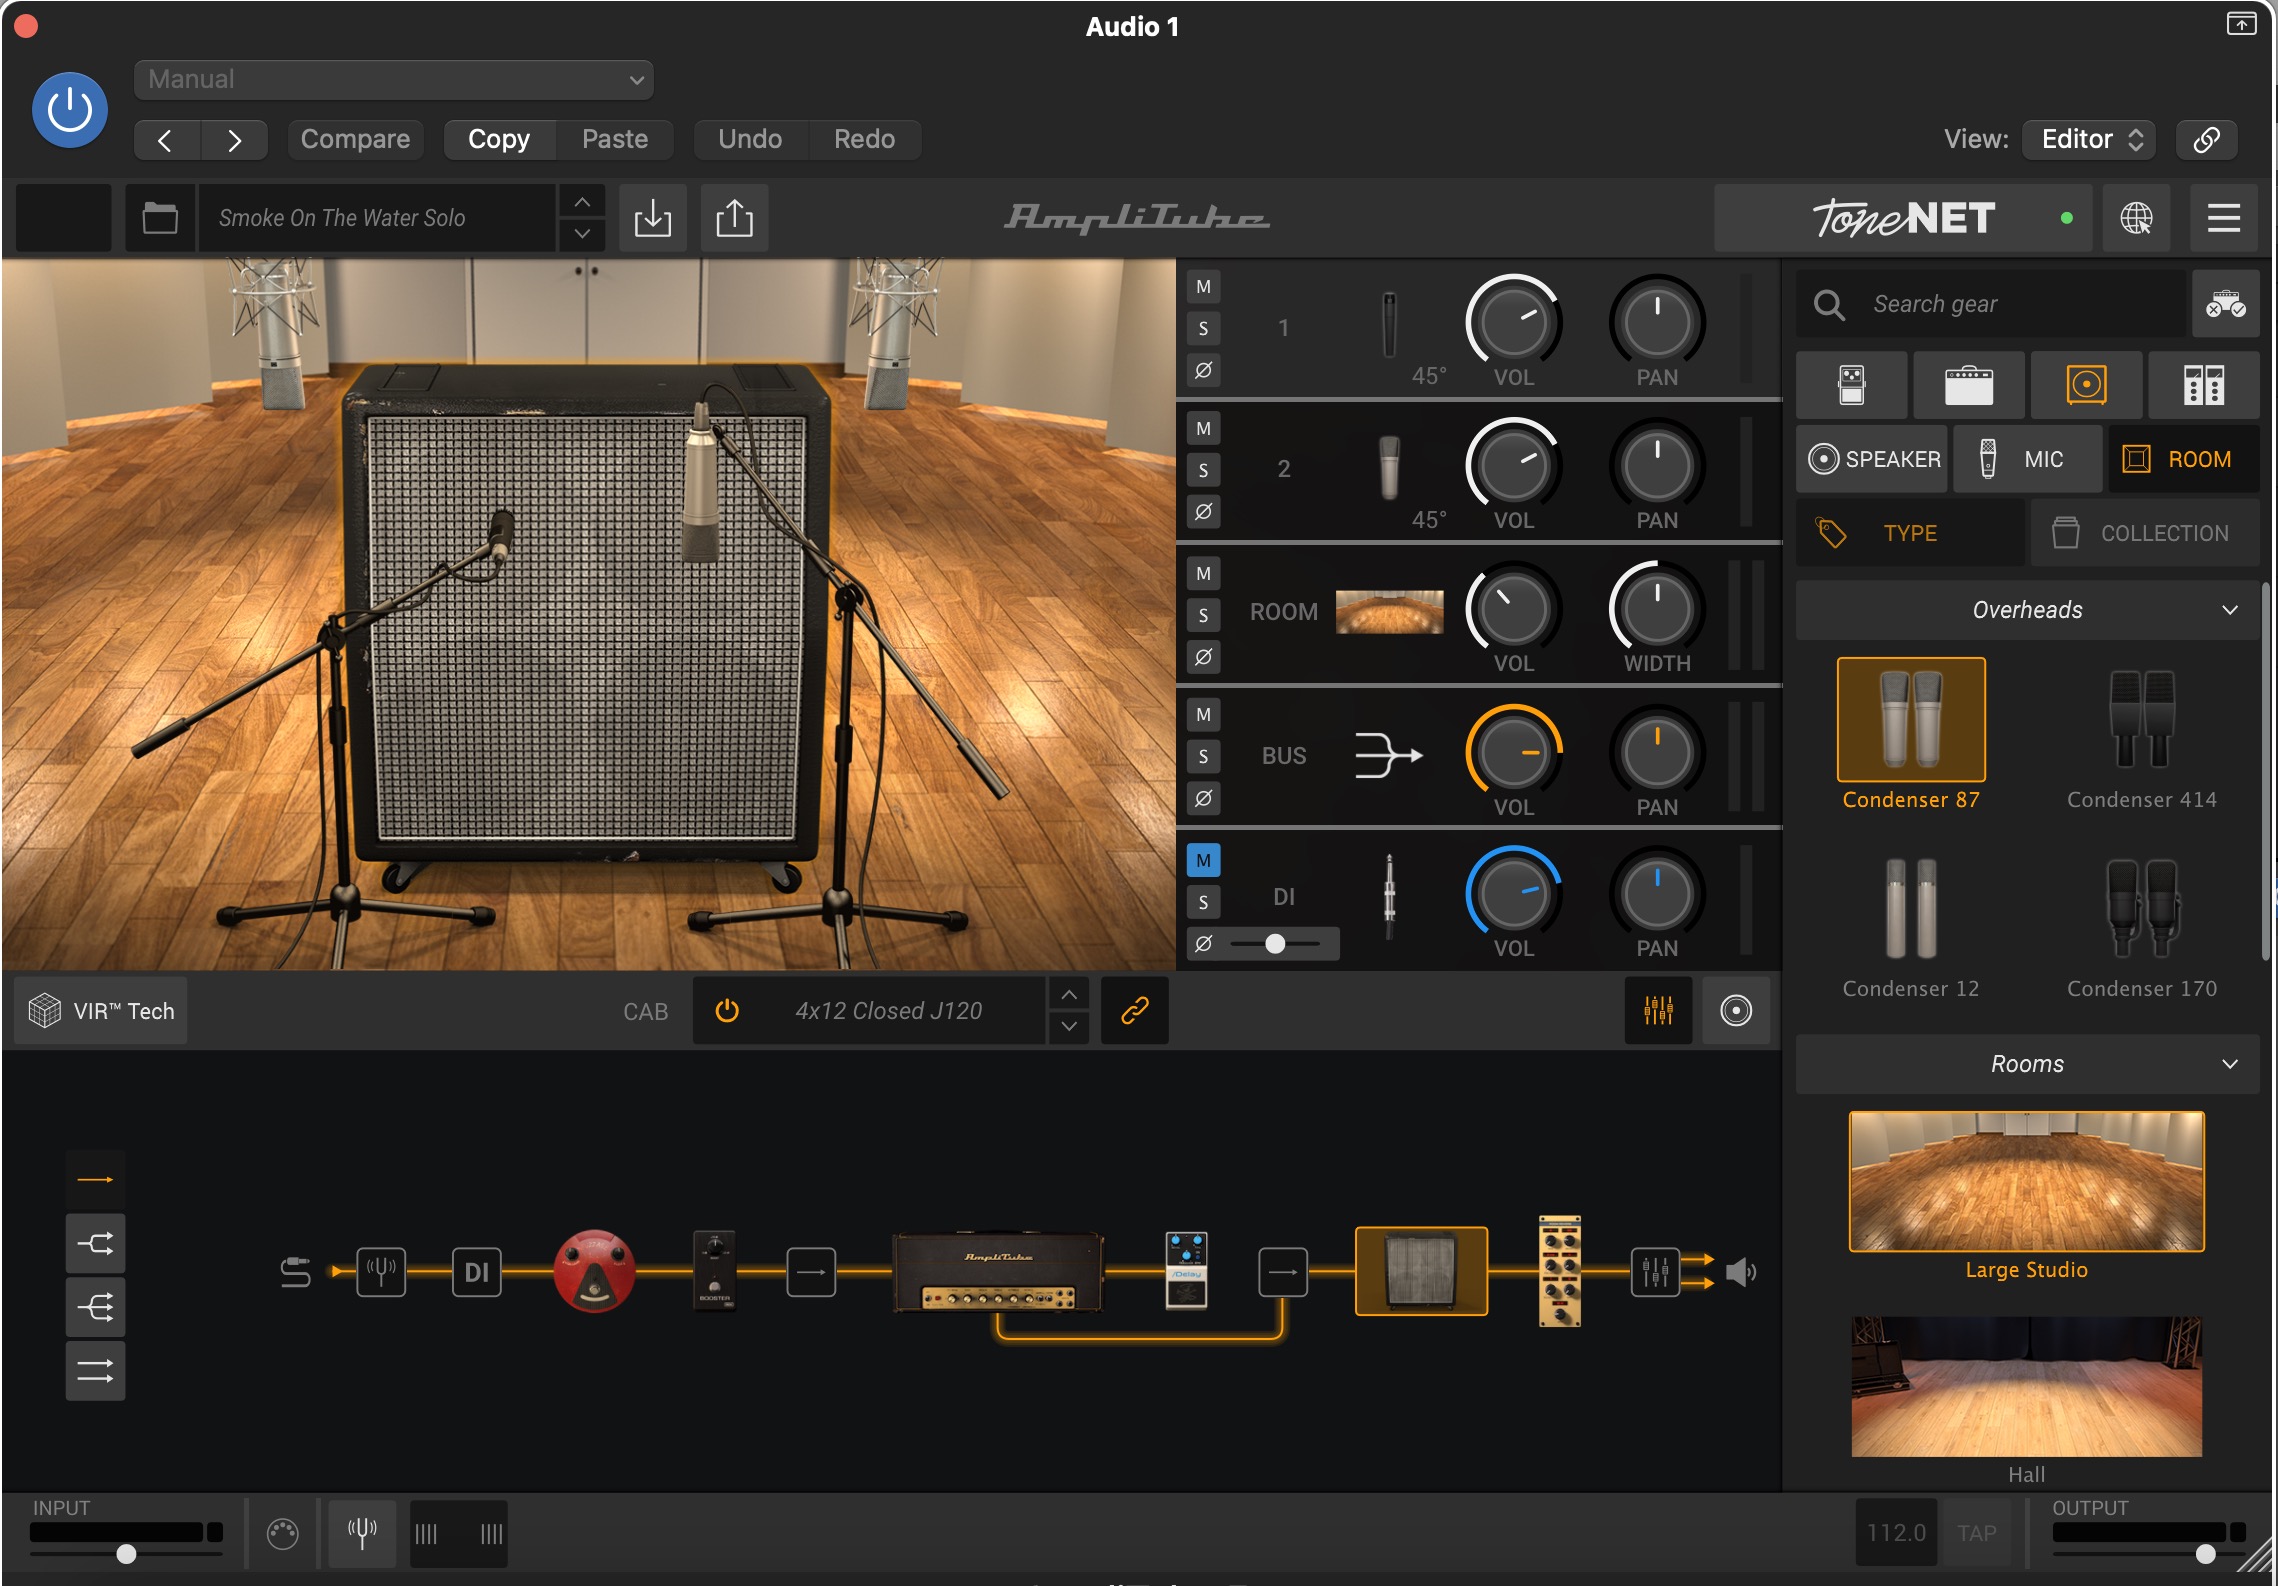2278x1586 pixels.
Task: Click inside the Search gear field
Action: (1990, 304)
